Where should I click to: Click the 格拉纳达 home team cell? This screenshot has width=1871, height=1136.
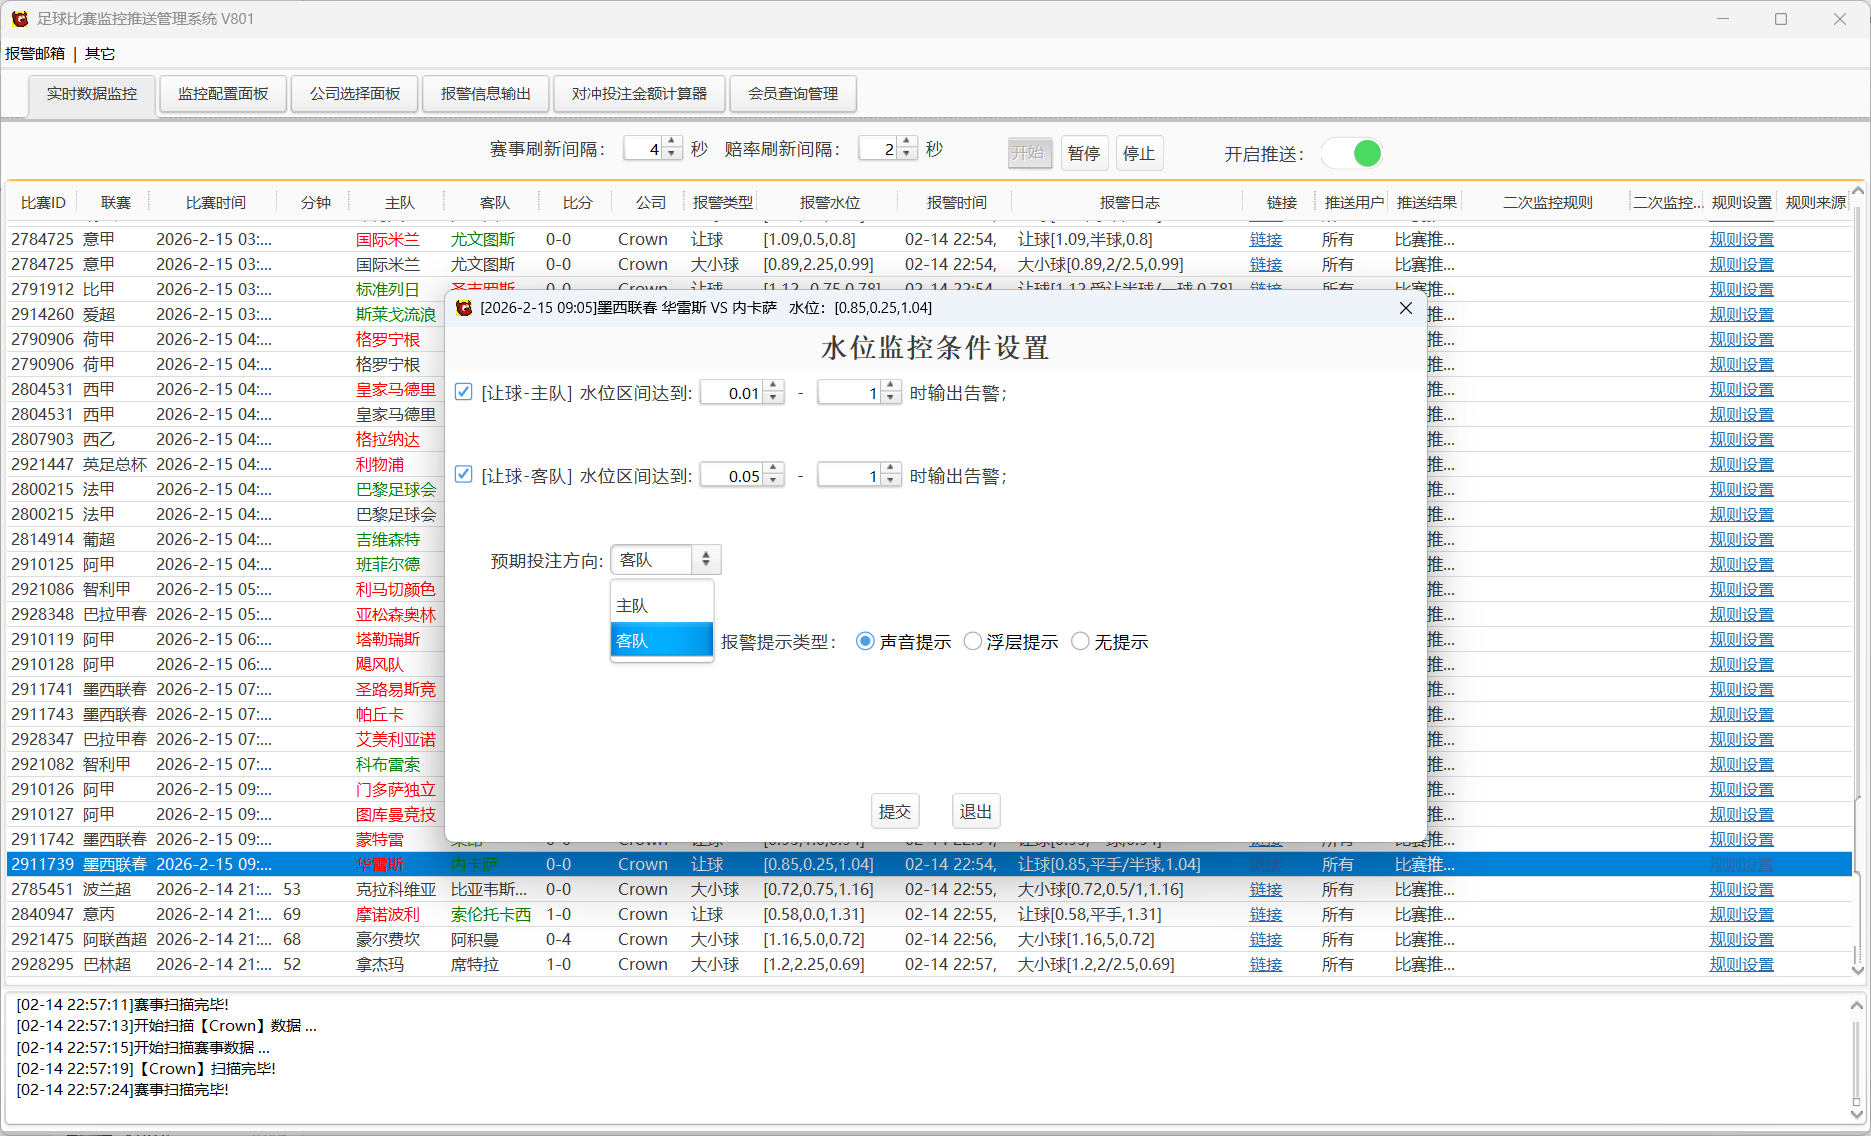pyautogui.click(x=388, y=440)
